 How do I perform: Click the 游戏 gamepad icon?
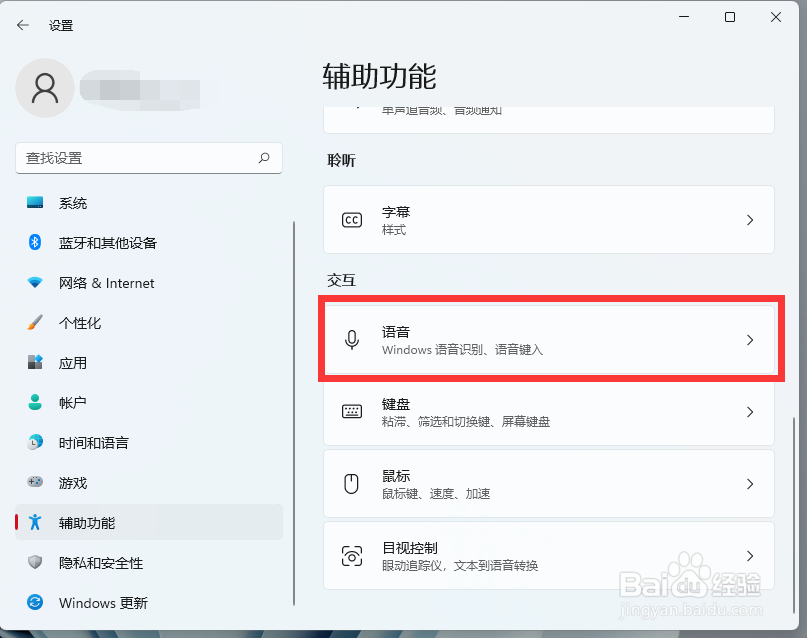pyautogui.click(x=35, y=482)
